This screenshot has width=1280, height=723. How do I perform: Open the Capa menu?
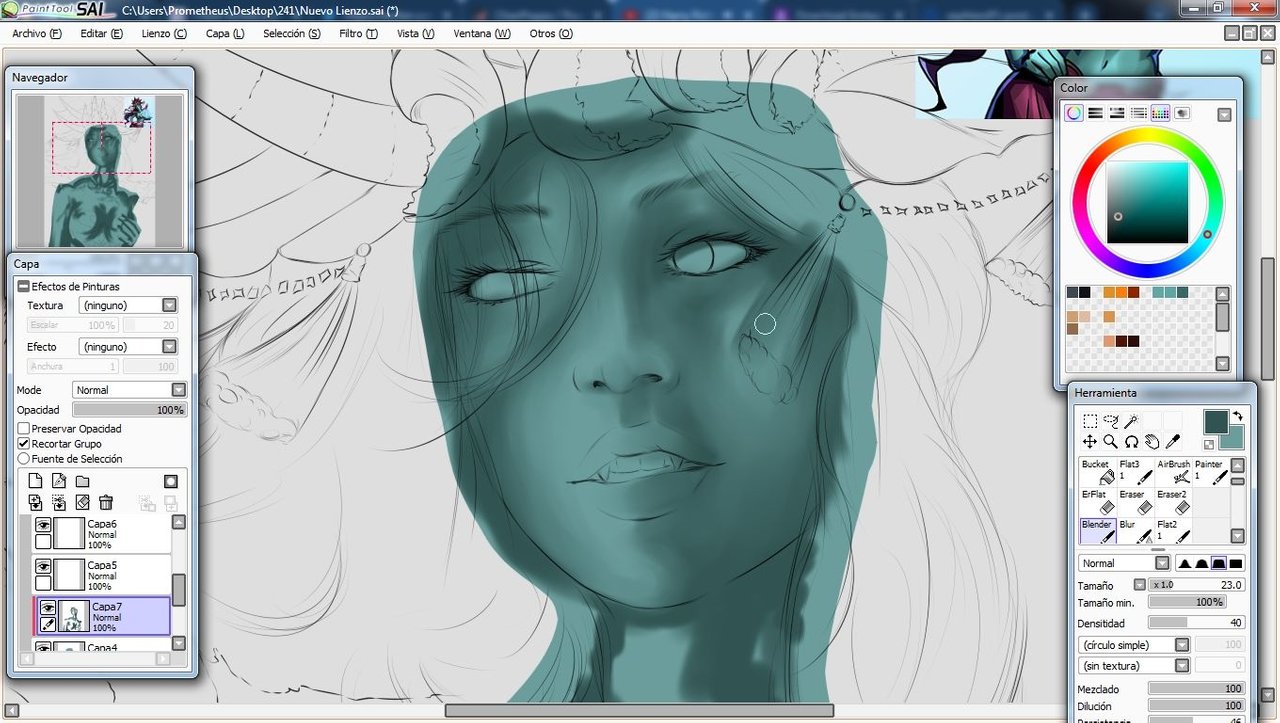tap(225, 33)
